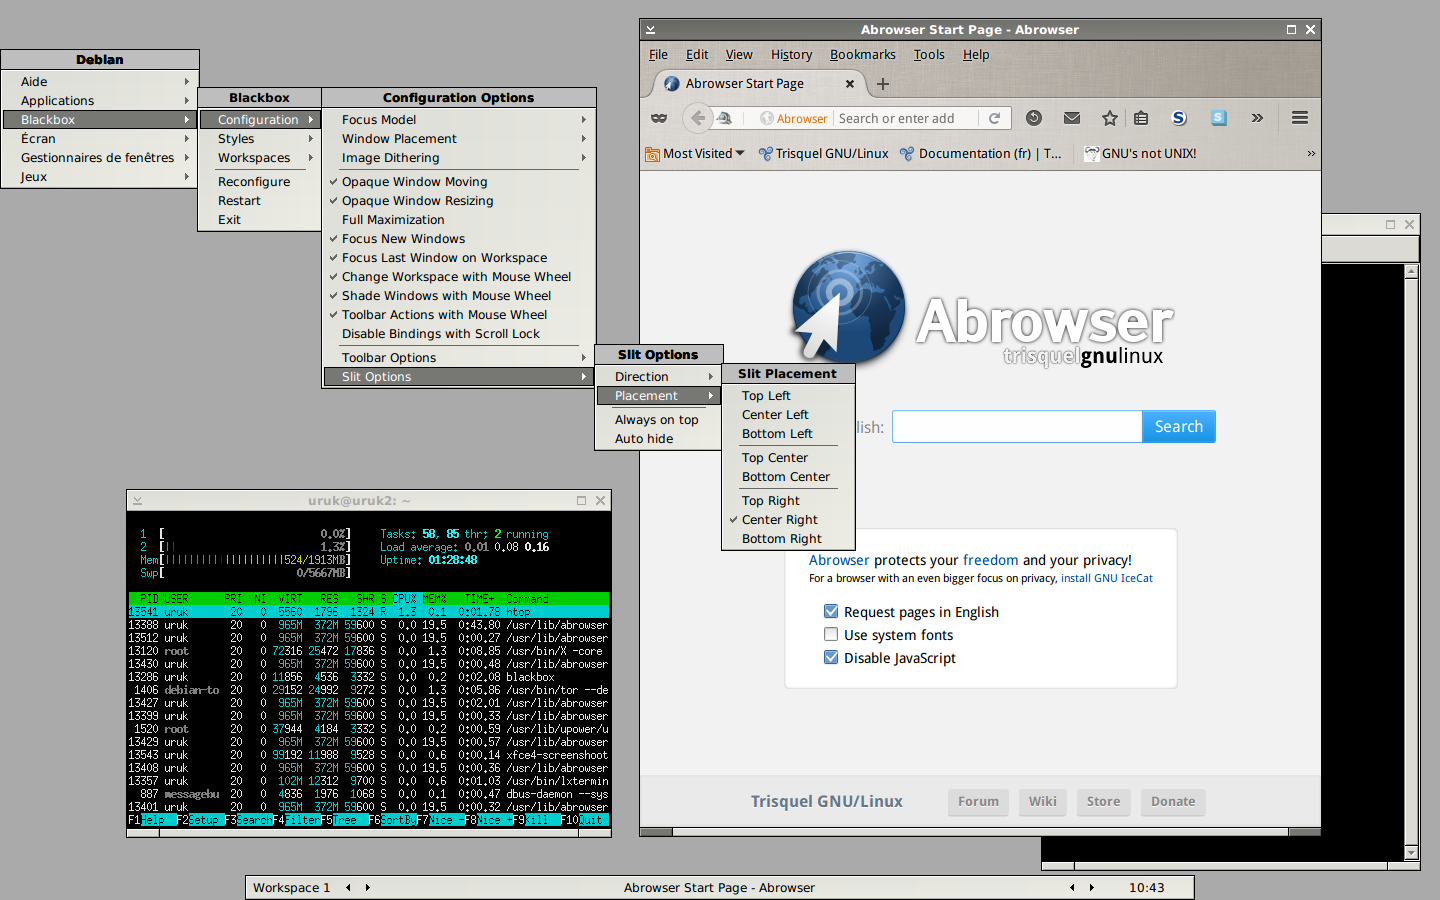The height and width of the screenshot is (900, 1440).
Task: Click the private browsing mask icon in Abrowser
Action: (659, 118)
